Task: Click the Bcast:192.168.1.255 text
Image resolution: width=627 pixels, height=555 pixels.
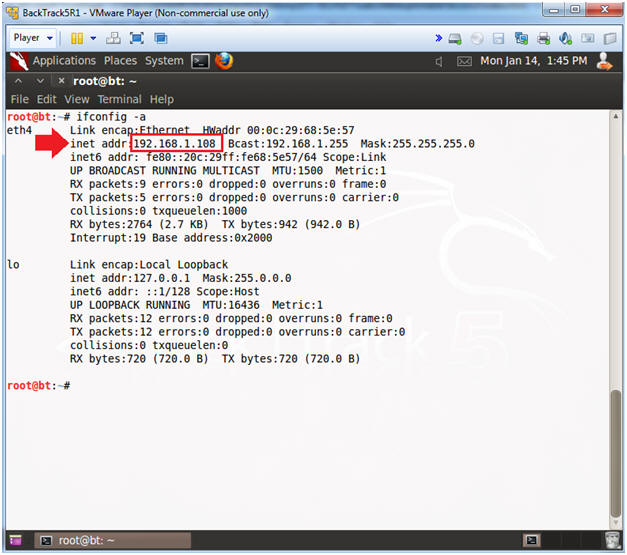Action: tap(288, 144)
